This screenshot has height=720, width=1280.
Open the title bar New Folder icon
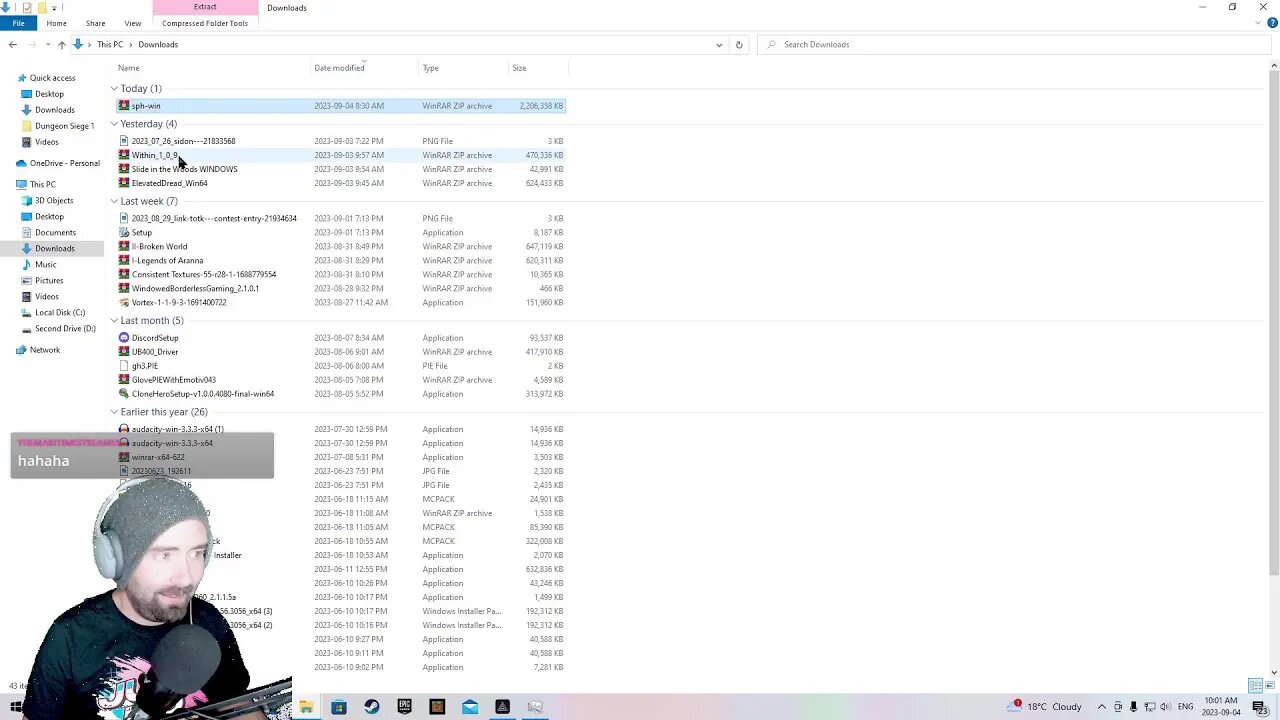click(42, 7)
